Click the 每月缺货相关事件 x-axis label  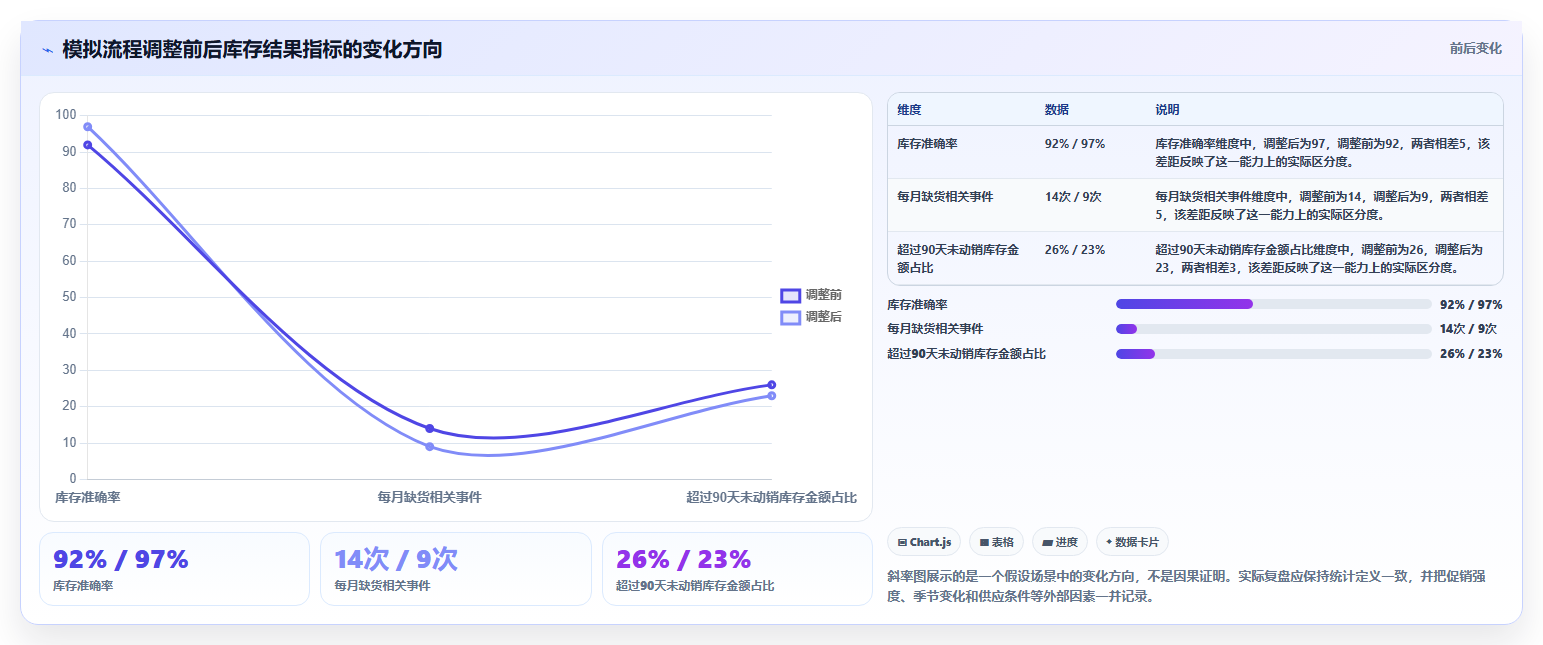(430, 497)
